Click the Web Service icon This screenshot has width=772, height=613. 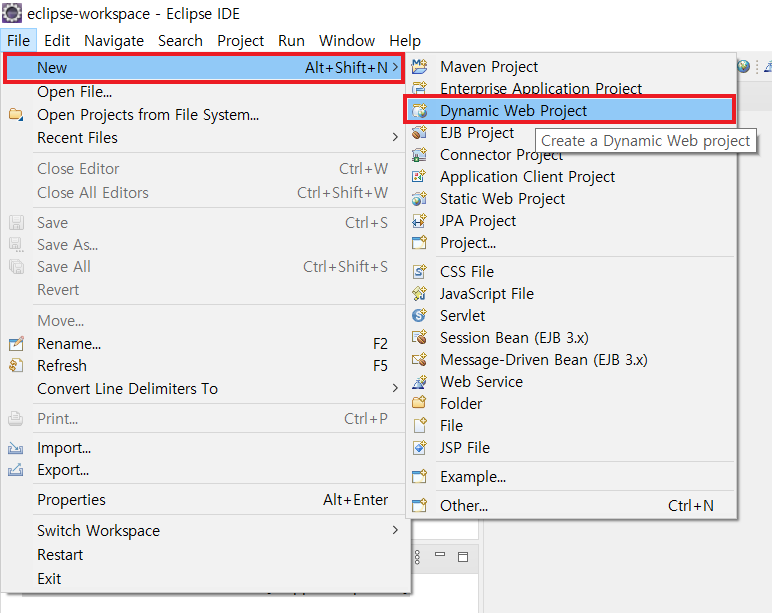pyautogui.click(x=419, y=382)
